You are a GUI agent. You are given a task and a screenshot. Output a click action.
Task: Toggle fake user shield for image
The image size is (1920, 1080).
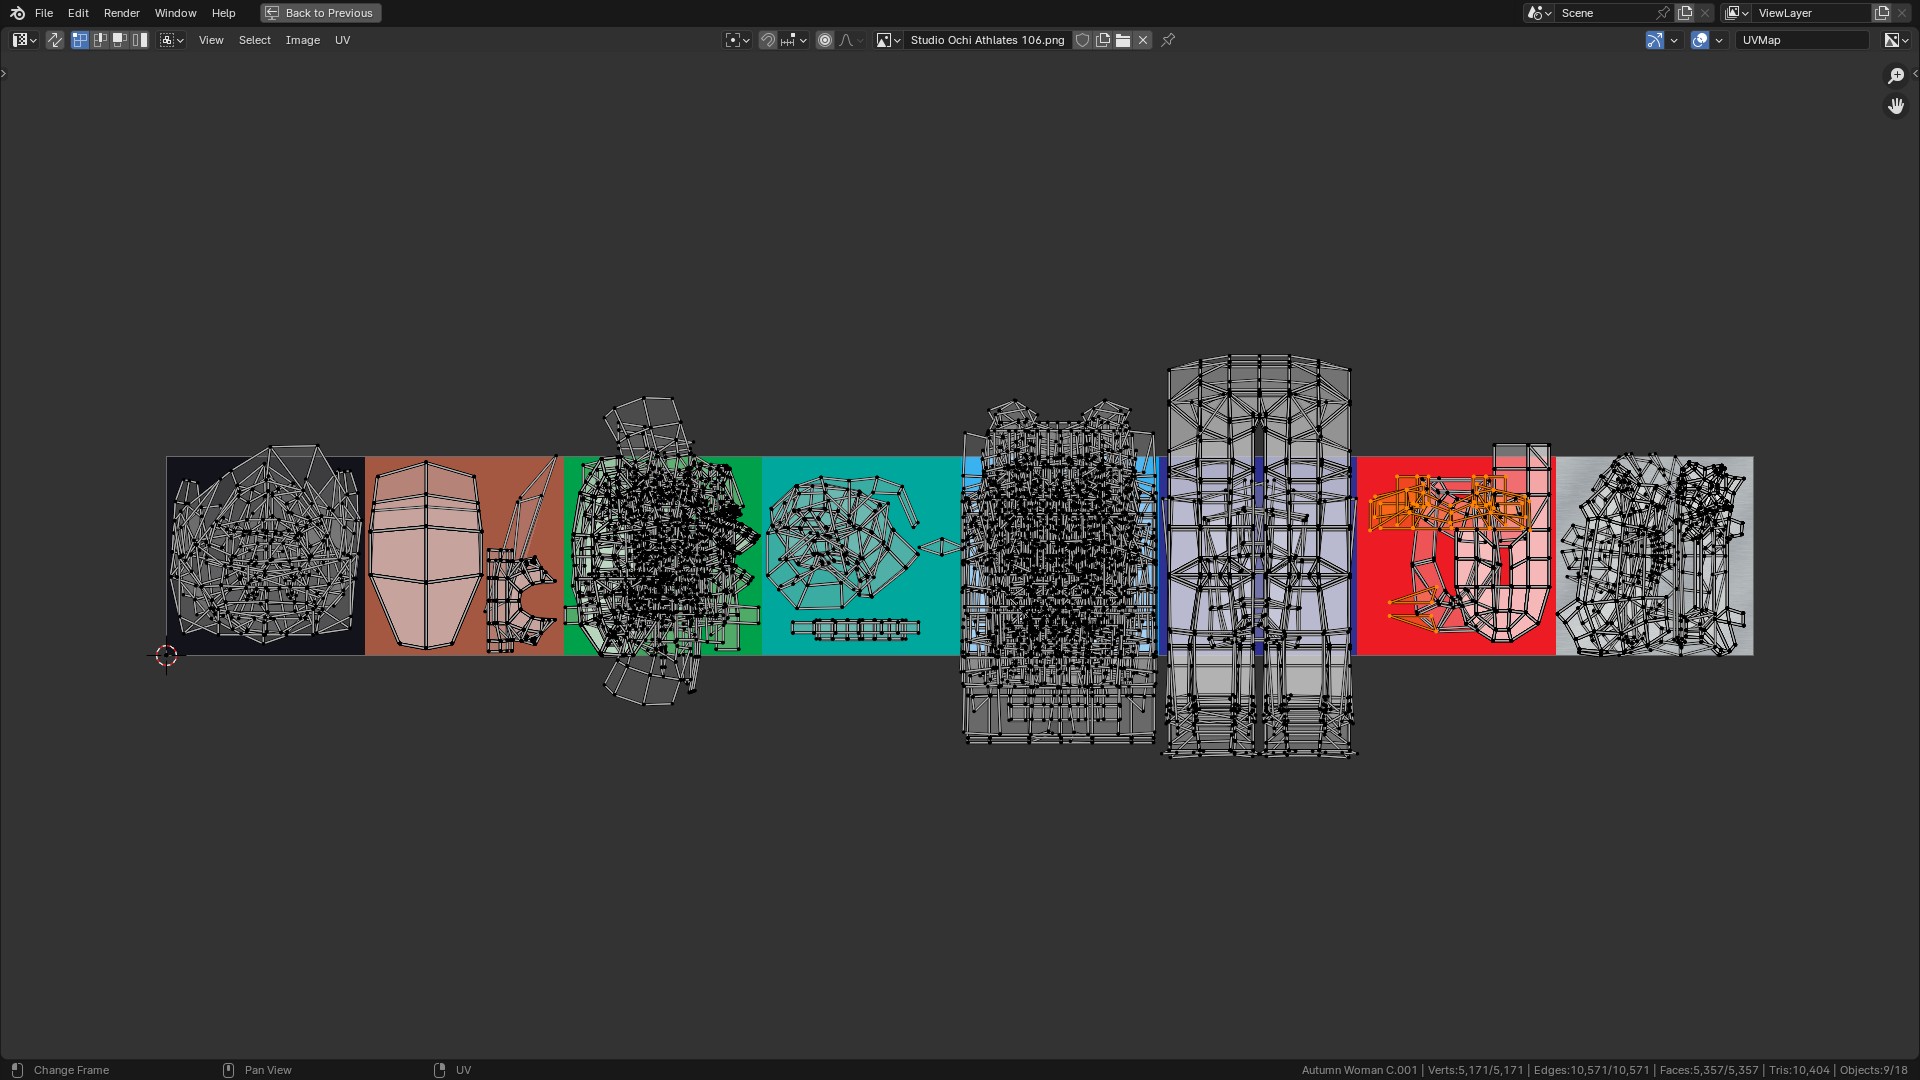(x=1082, y=40)
